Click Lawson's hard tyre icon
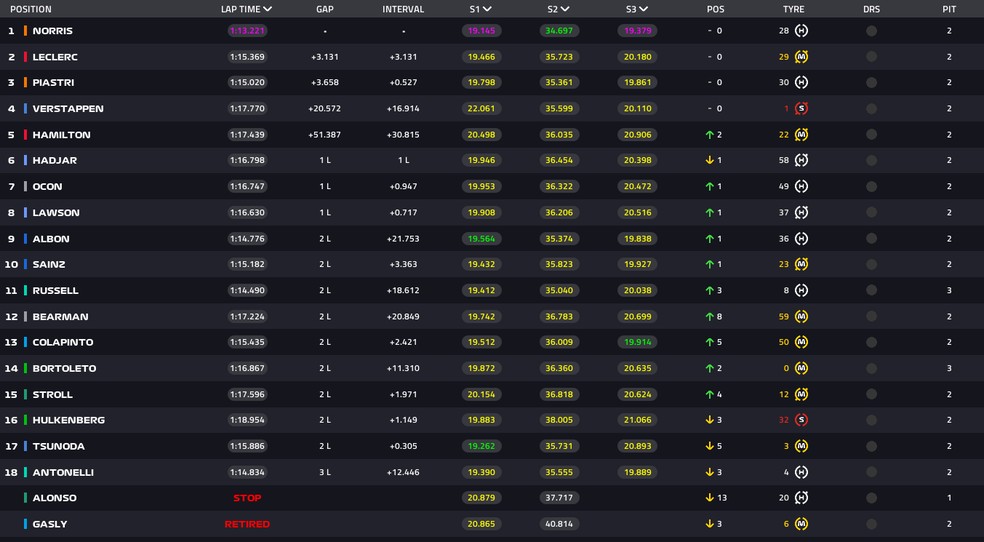This screenshot has width=984, height=542. [801, 212]
